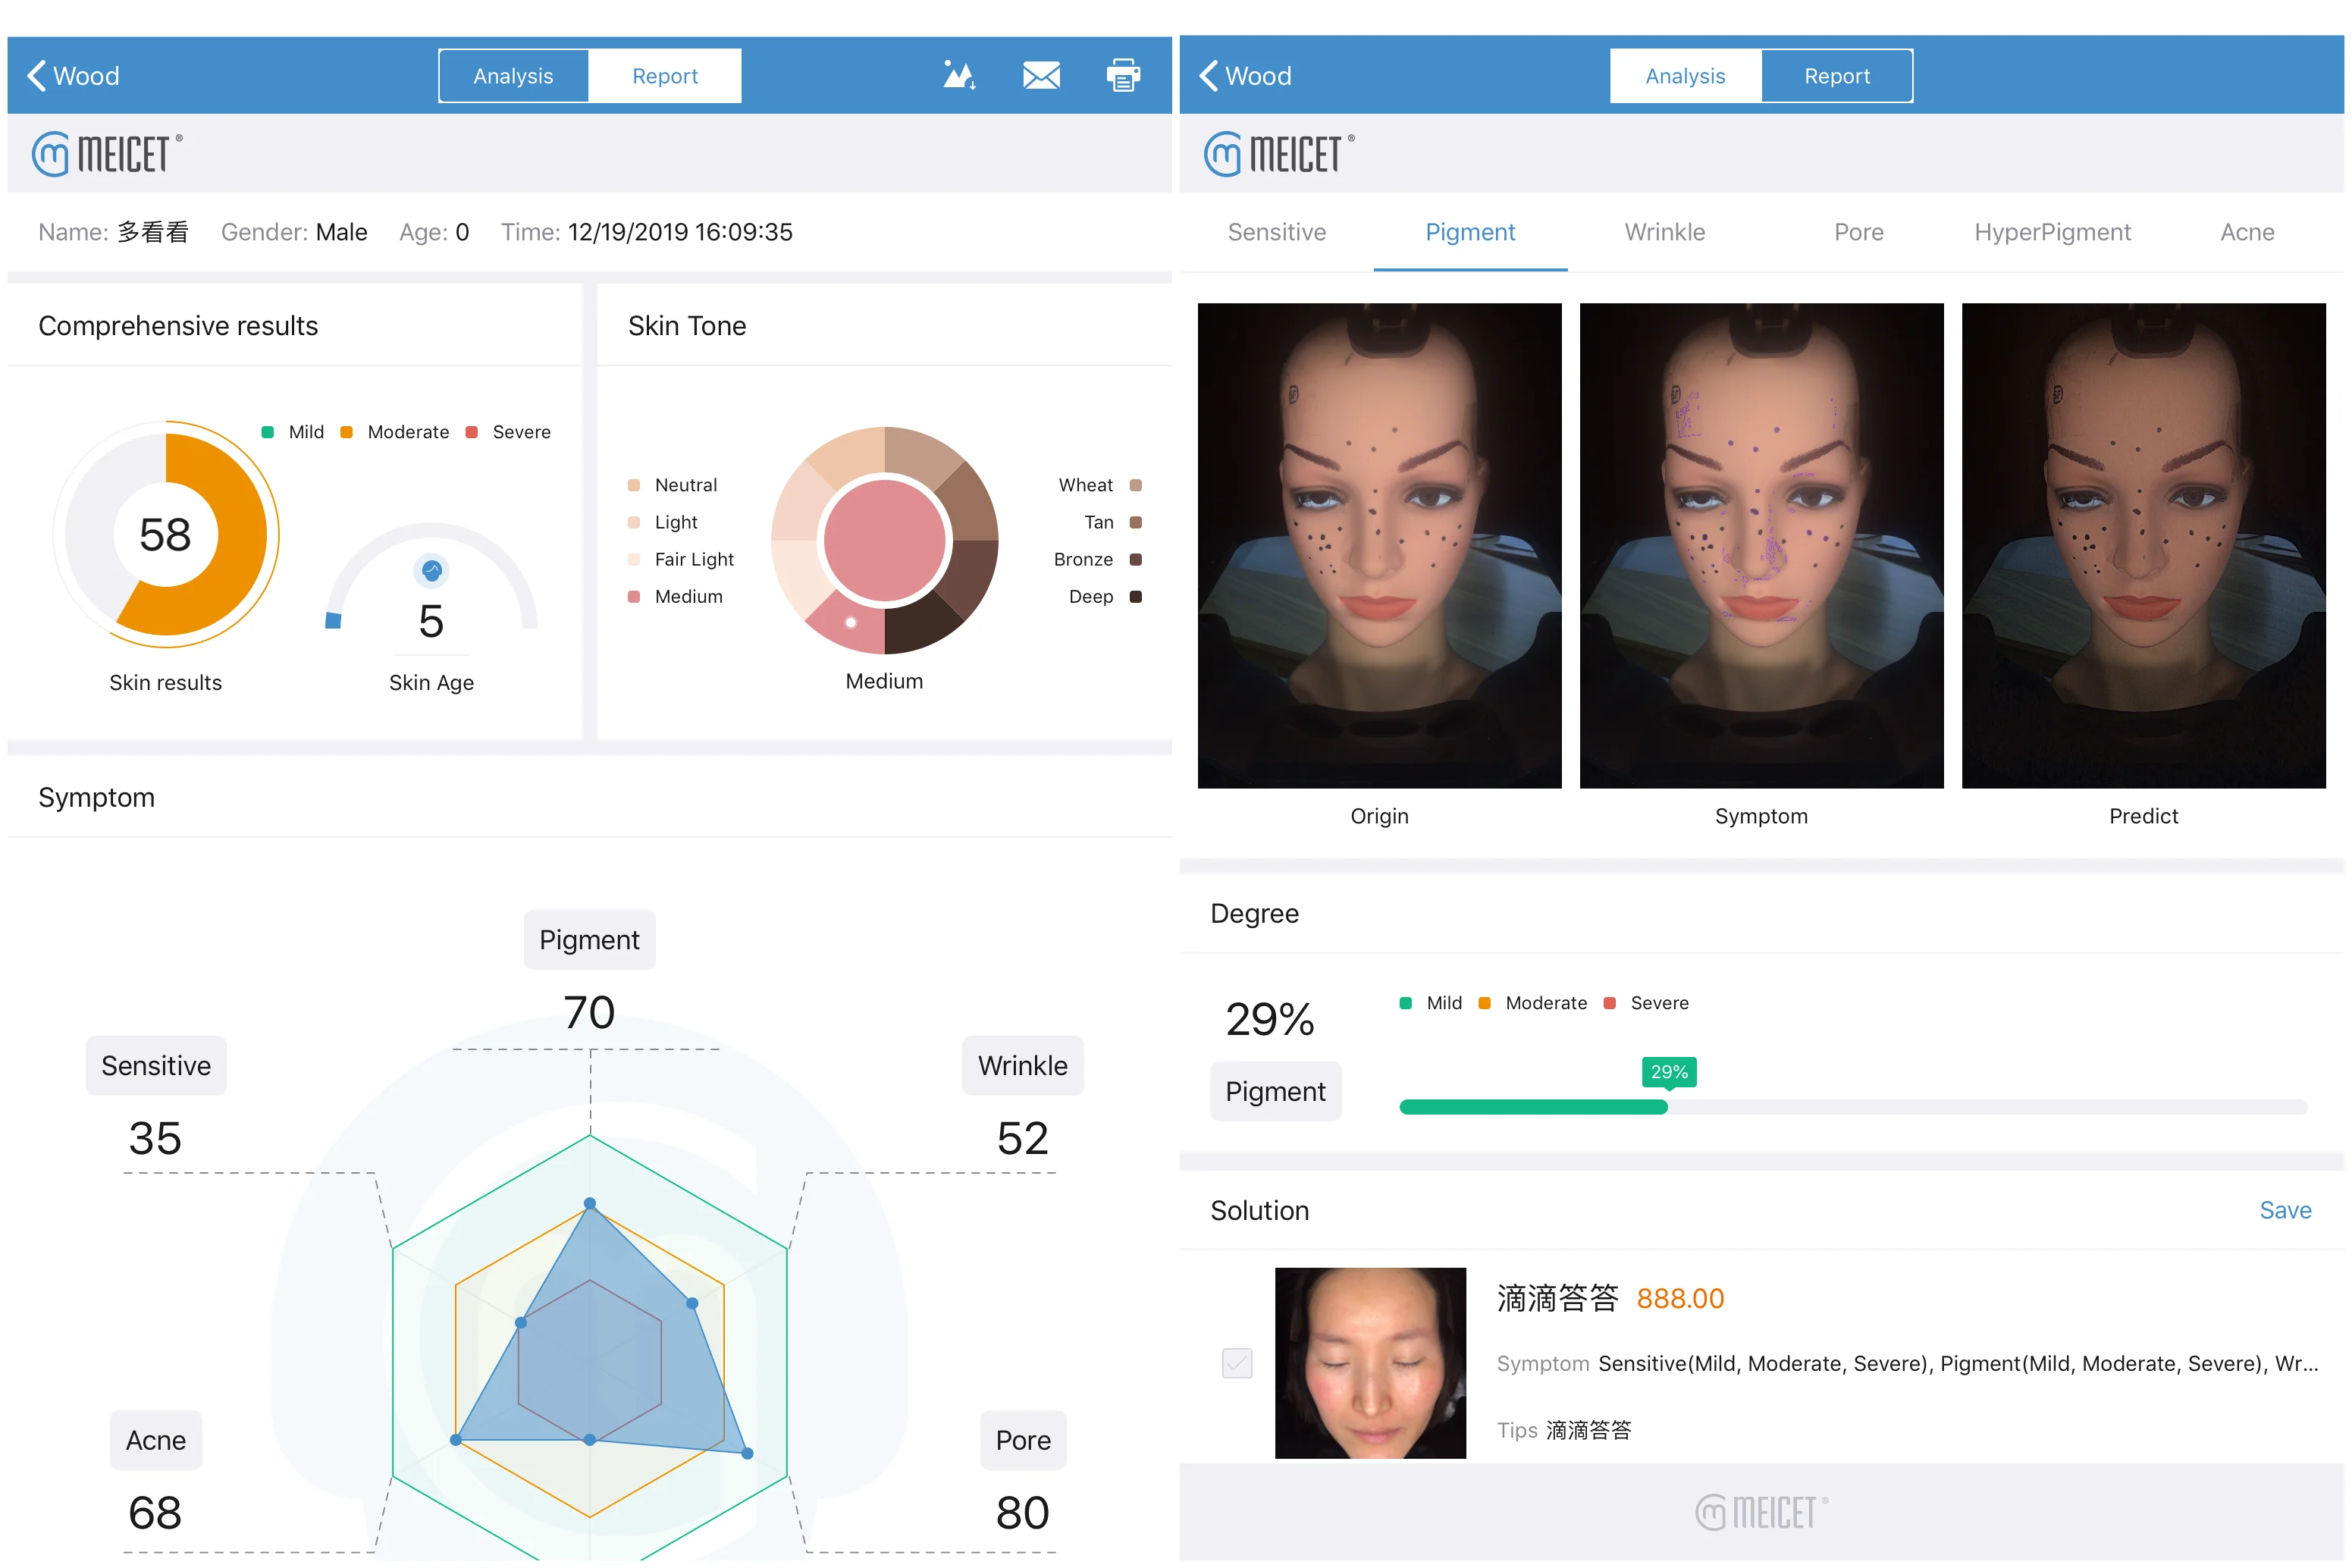Click the Pore label on radar chart
The image size is (2352, 1568).
(x=1023, y=1440)
